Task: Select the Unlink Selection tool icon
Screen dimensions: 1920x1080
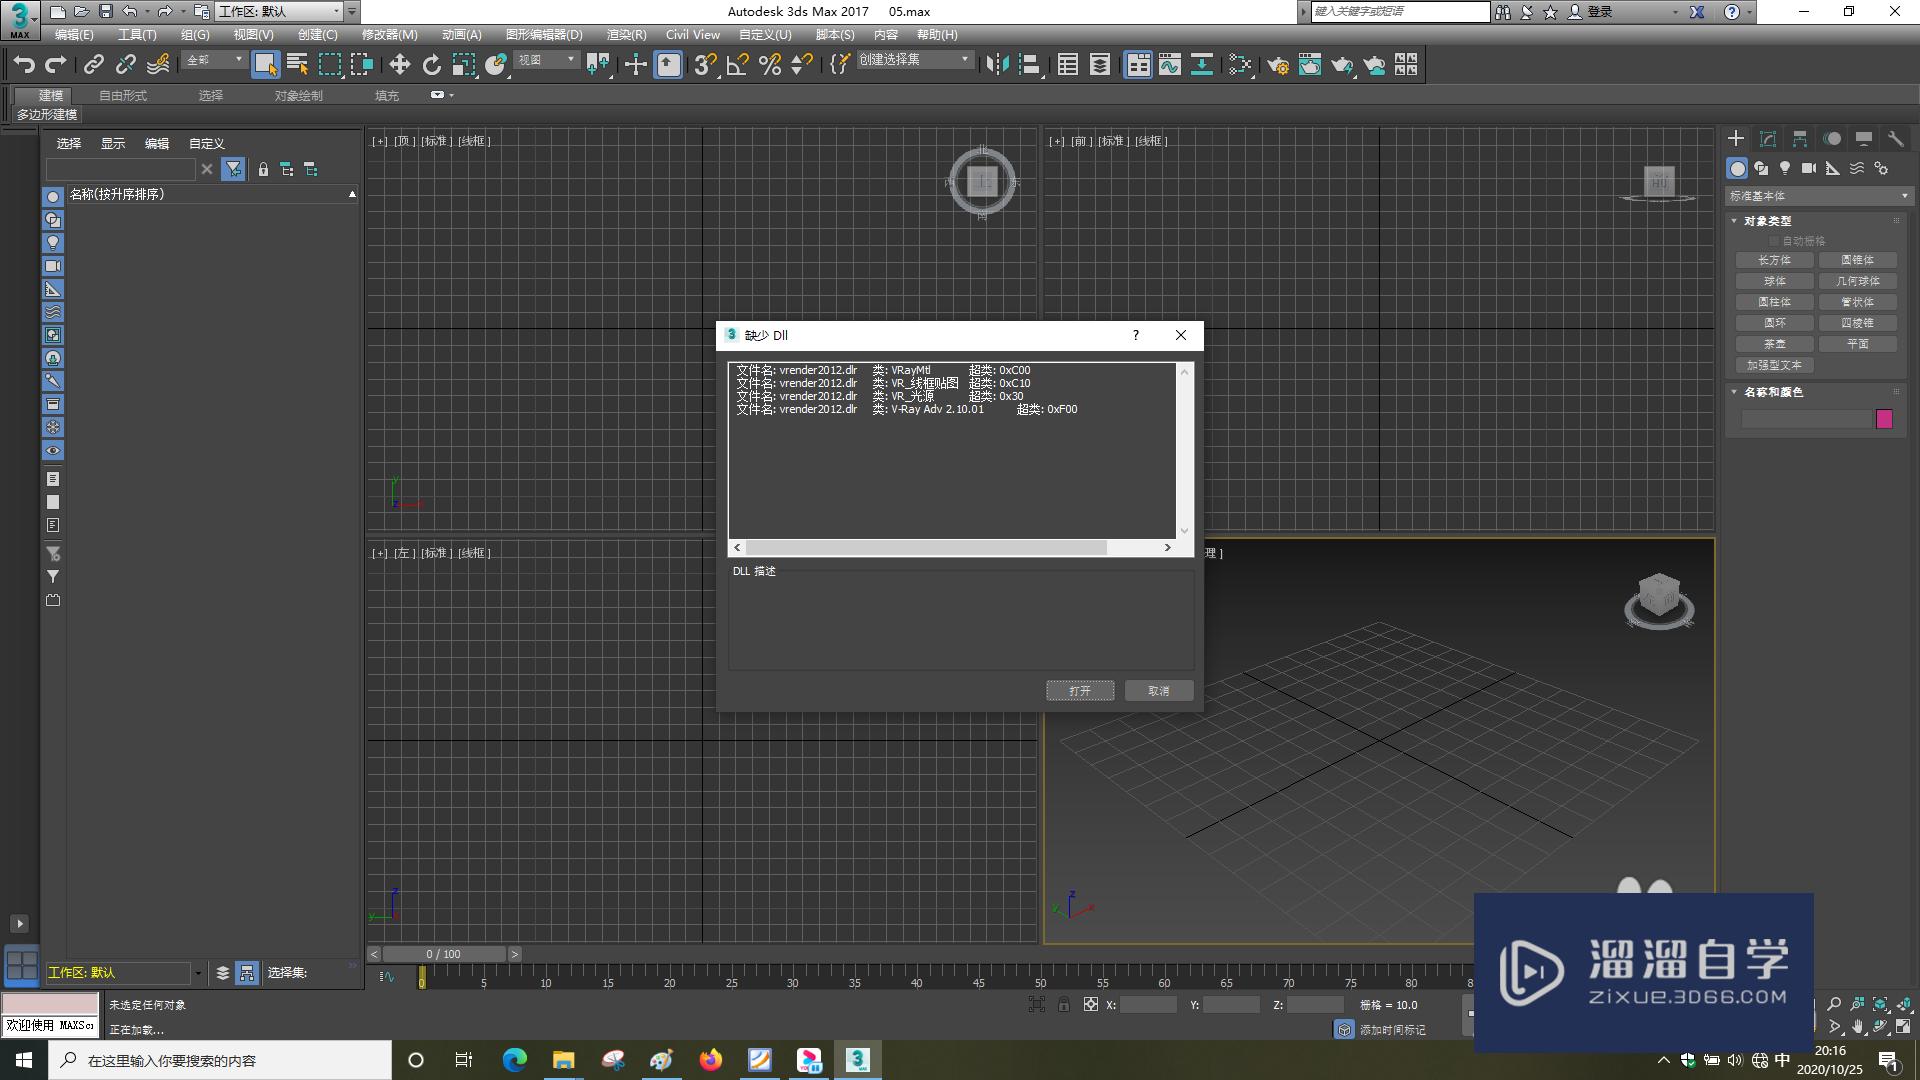Action: 126,65
